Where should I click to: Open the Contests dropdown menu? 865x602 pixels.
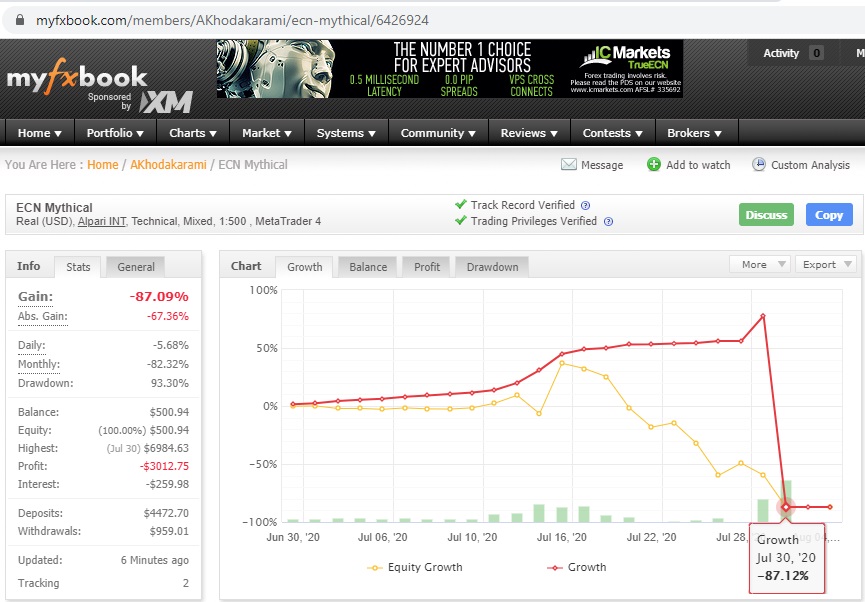(613, 133)
